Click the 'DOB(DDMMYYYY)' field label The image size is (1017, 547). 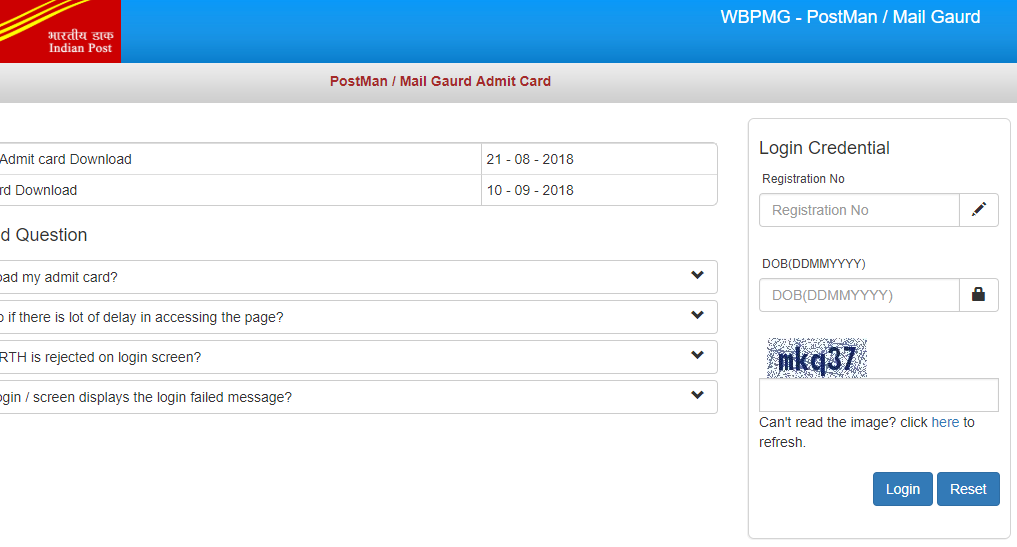click(813, 263)
